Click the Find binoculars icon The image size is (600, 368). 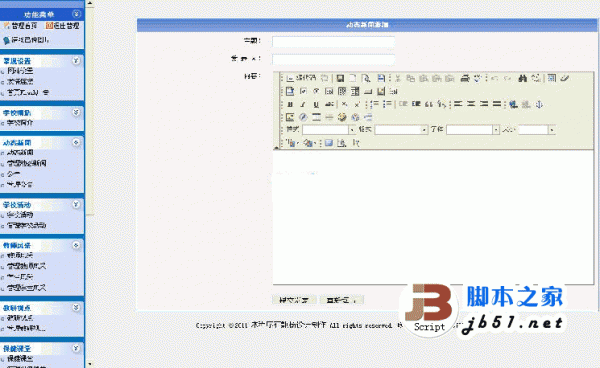point(522,78)
